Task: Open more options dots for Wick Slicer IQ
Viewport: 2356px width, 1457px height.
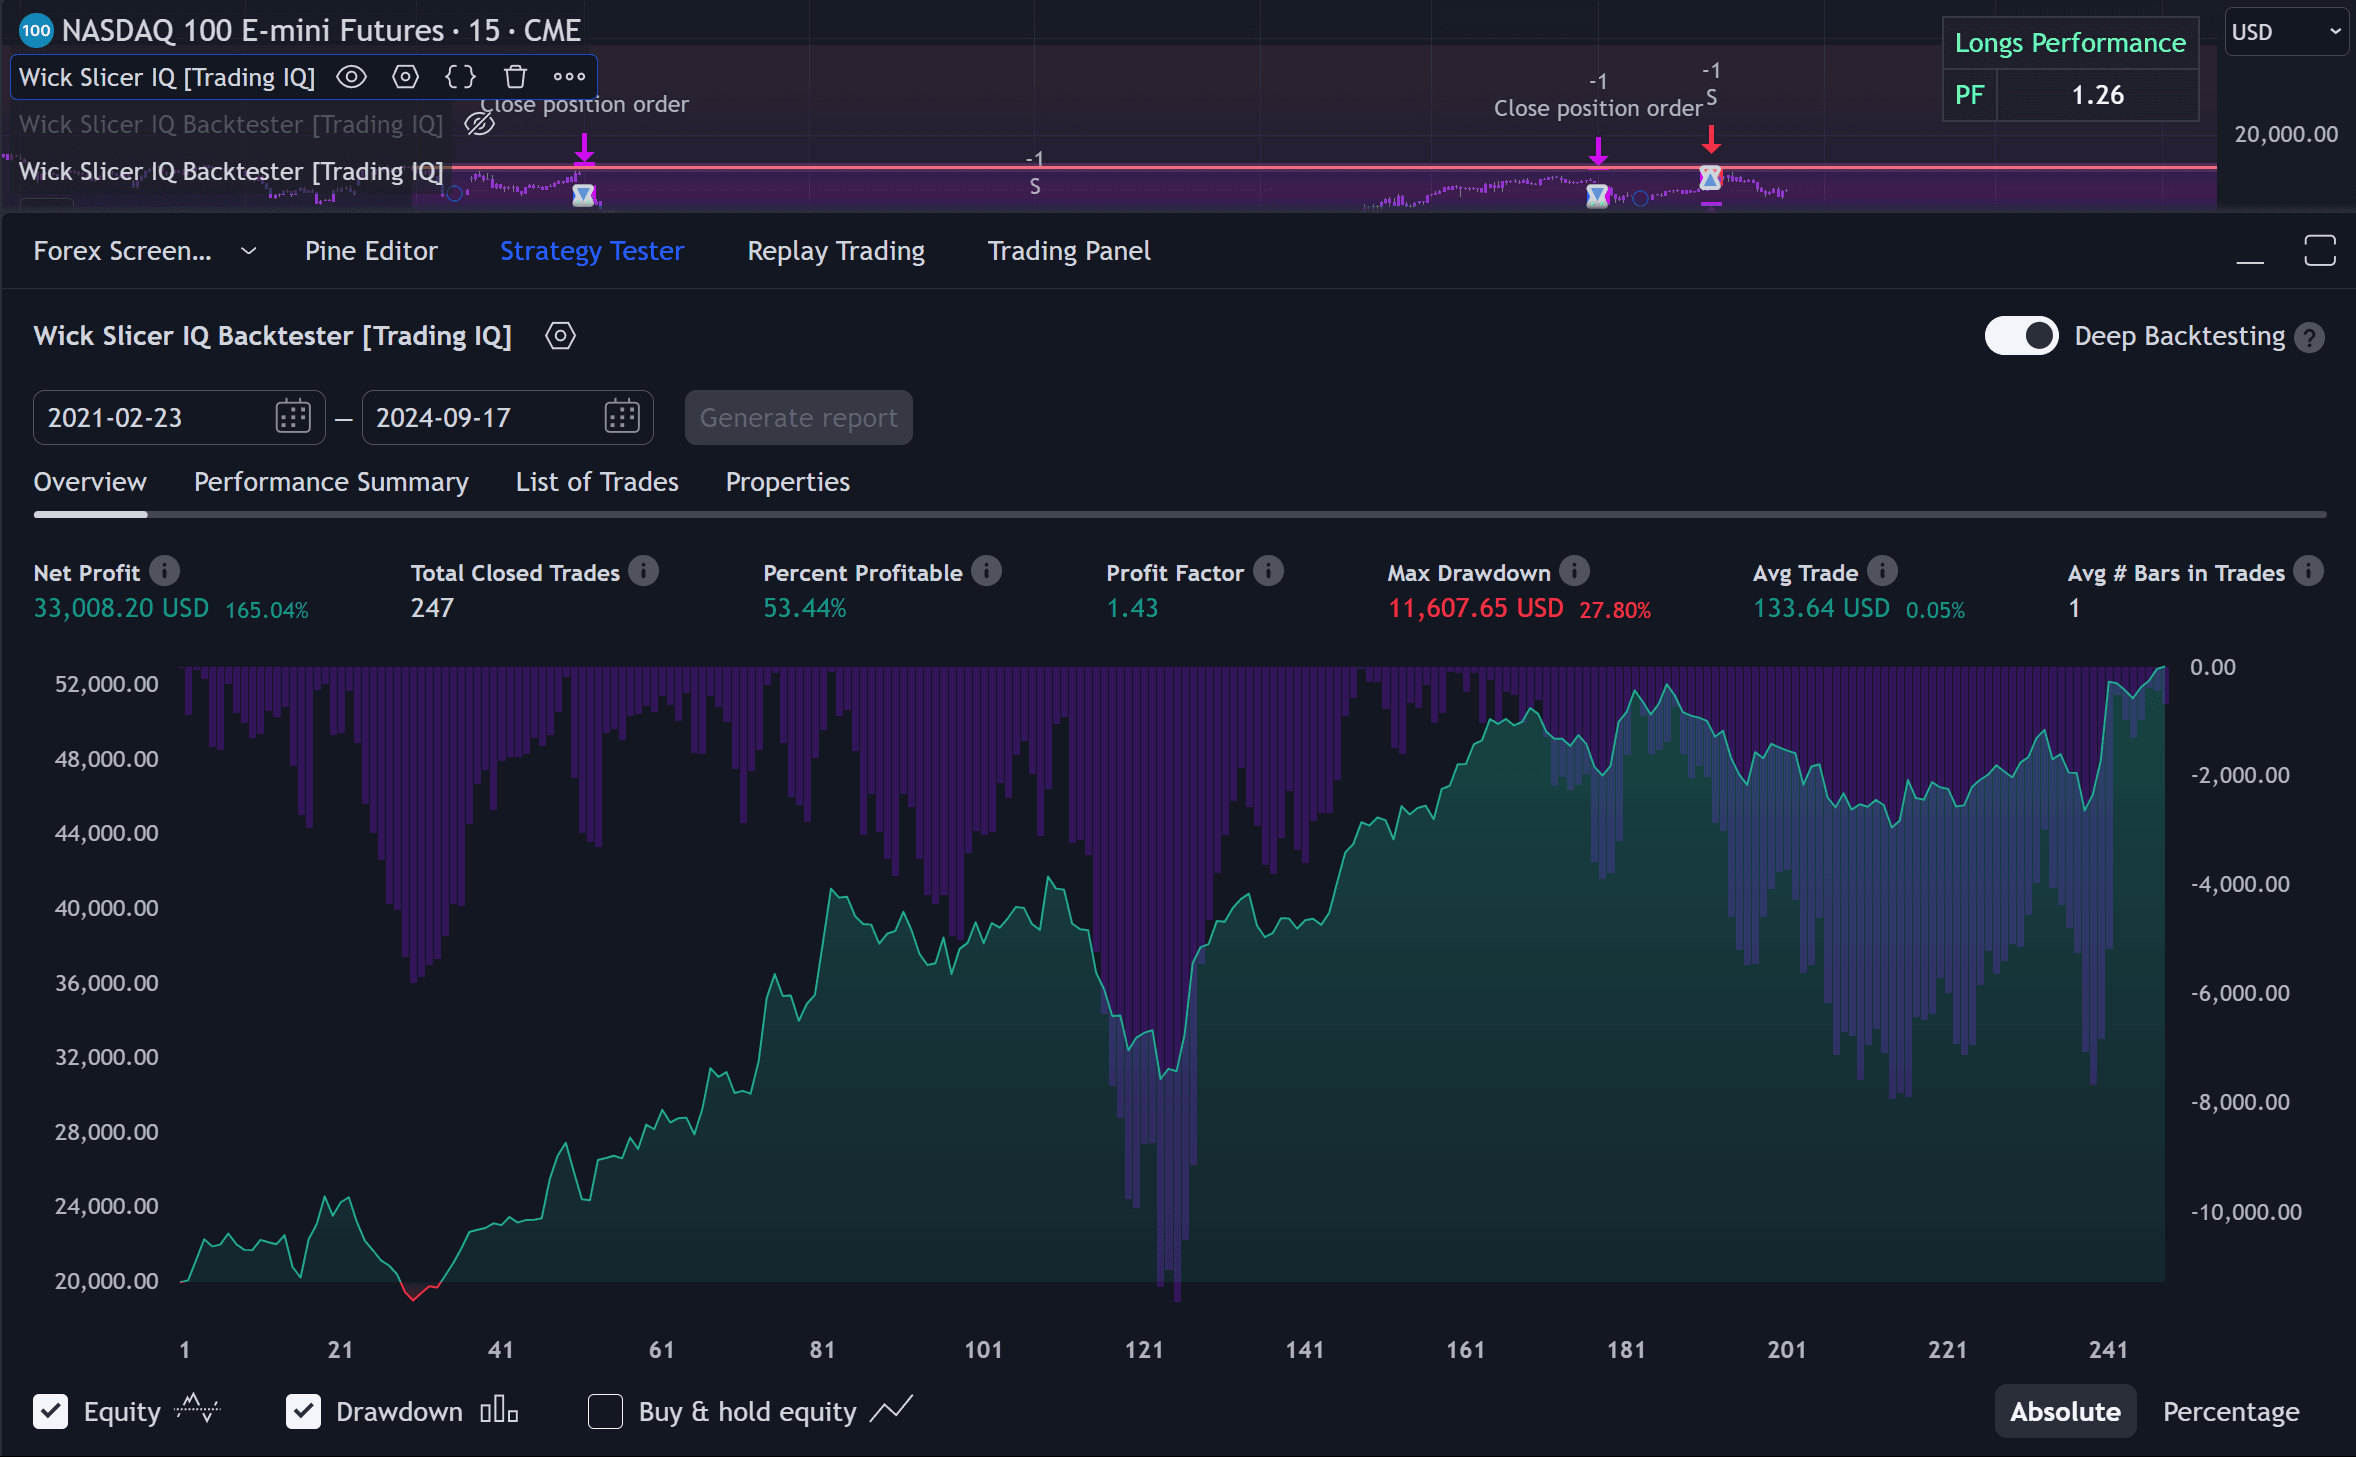Action: (x=569, y=77)
